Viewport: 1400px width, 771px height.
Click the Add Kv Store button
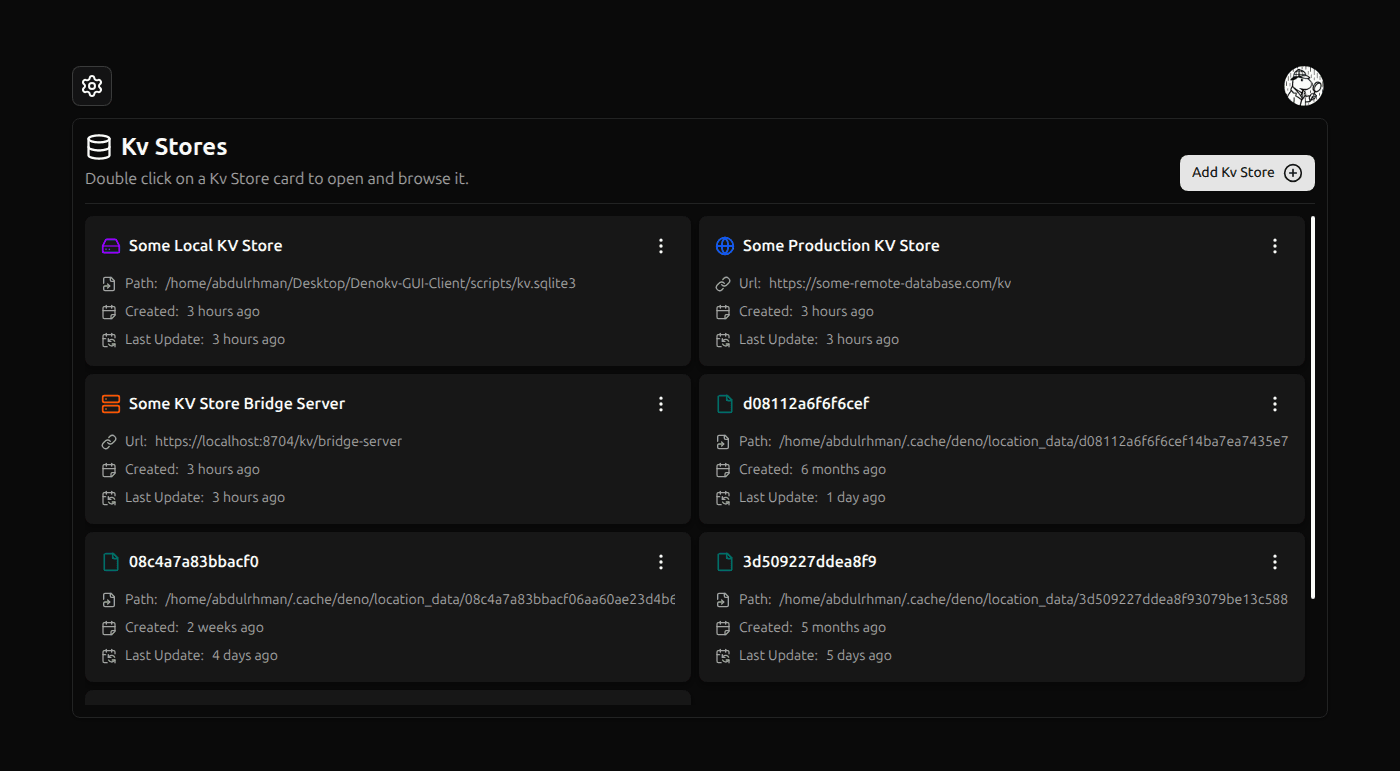click(x=1247, y=172)
